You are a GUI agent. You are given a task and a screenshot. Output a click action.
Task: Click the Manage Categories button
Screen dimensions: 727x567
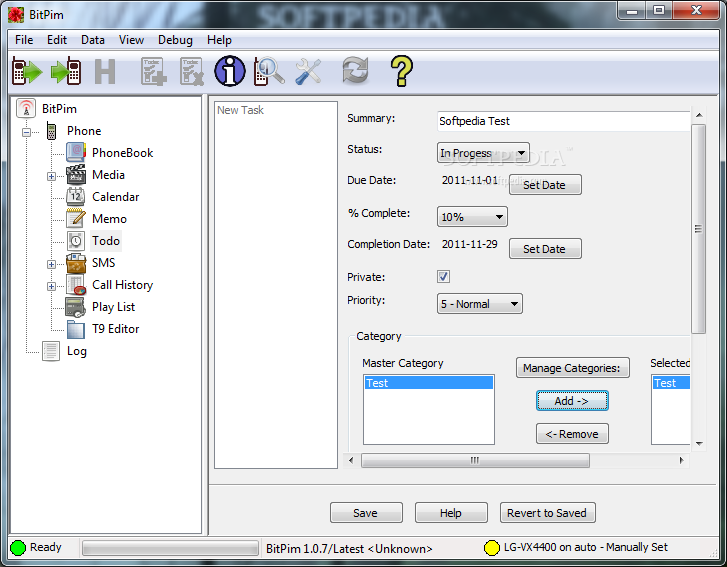573,368
